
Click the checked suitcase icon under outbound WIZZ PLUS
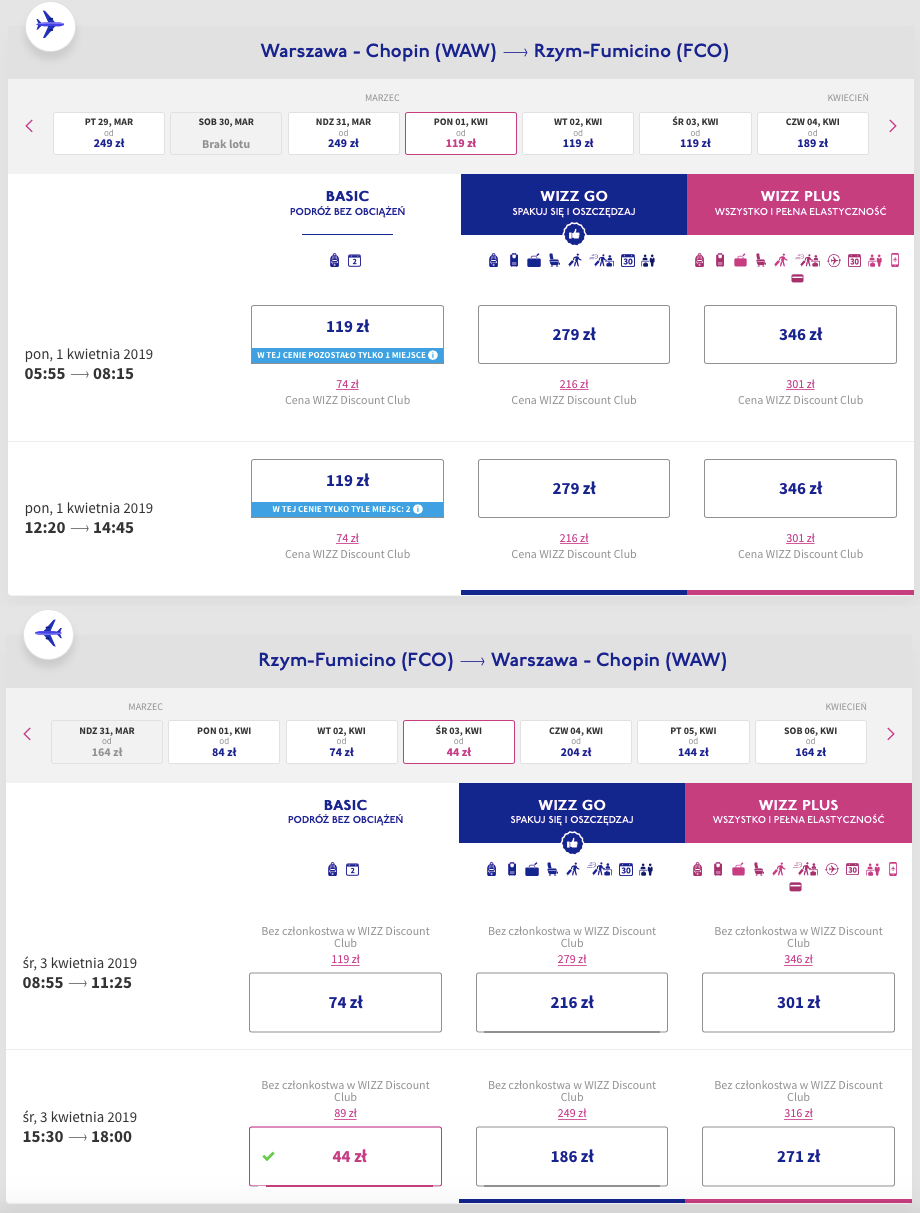coord(740,261)
